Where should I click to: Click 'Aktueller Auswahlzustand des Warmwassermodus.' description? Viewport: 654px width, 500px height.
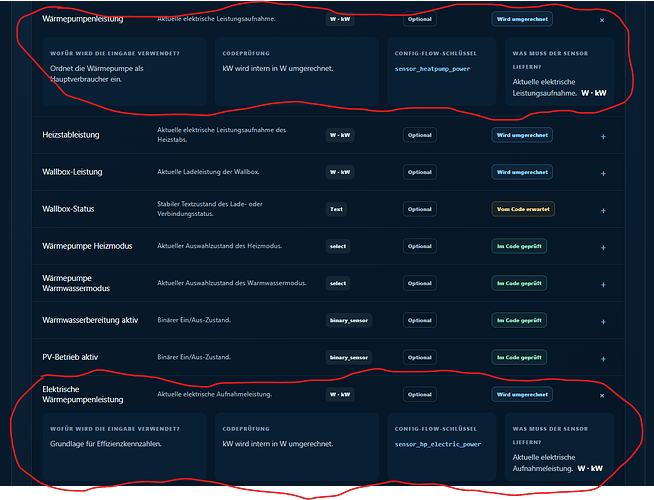tap(232, 283)
